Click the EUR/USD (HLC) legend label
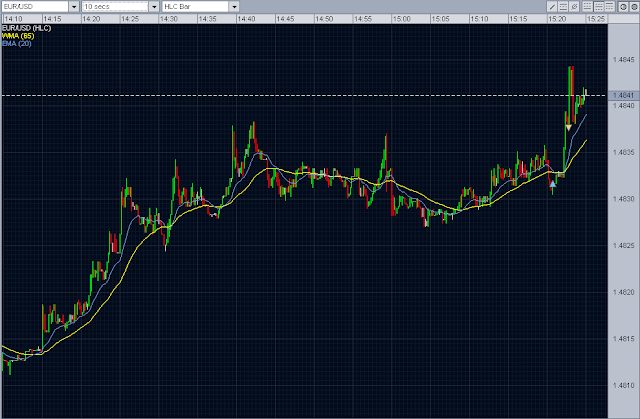Screen dimensions: 640x419 (x=27, y=28)
